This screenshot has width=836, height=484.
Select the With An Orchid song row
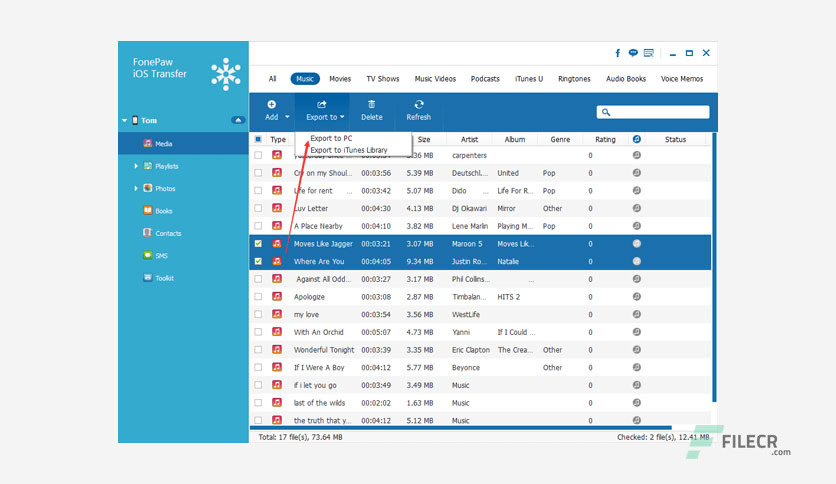pos(480,332)
